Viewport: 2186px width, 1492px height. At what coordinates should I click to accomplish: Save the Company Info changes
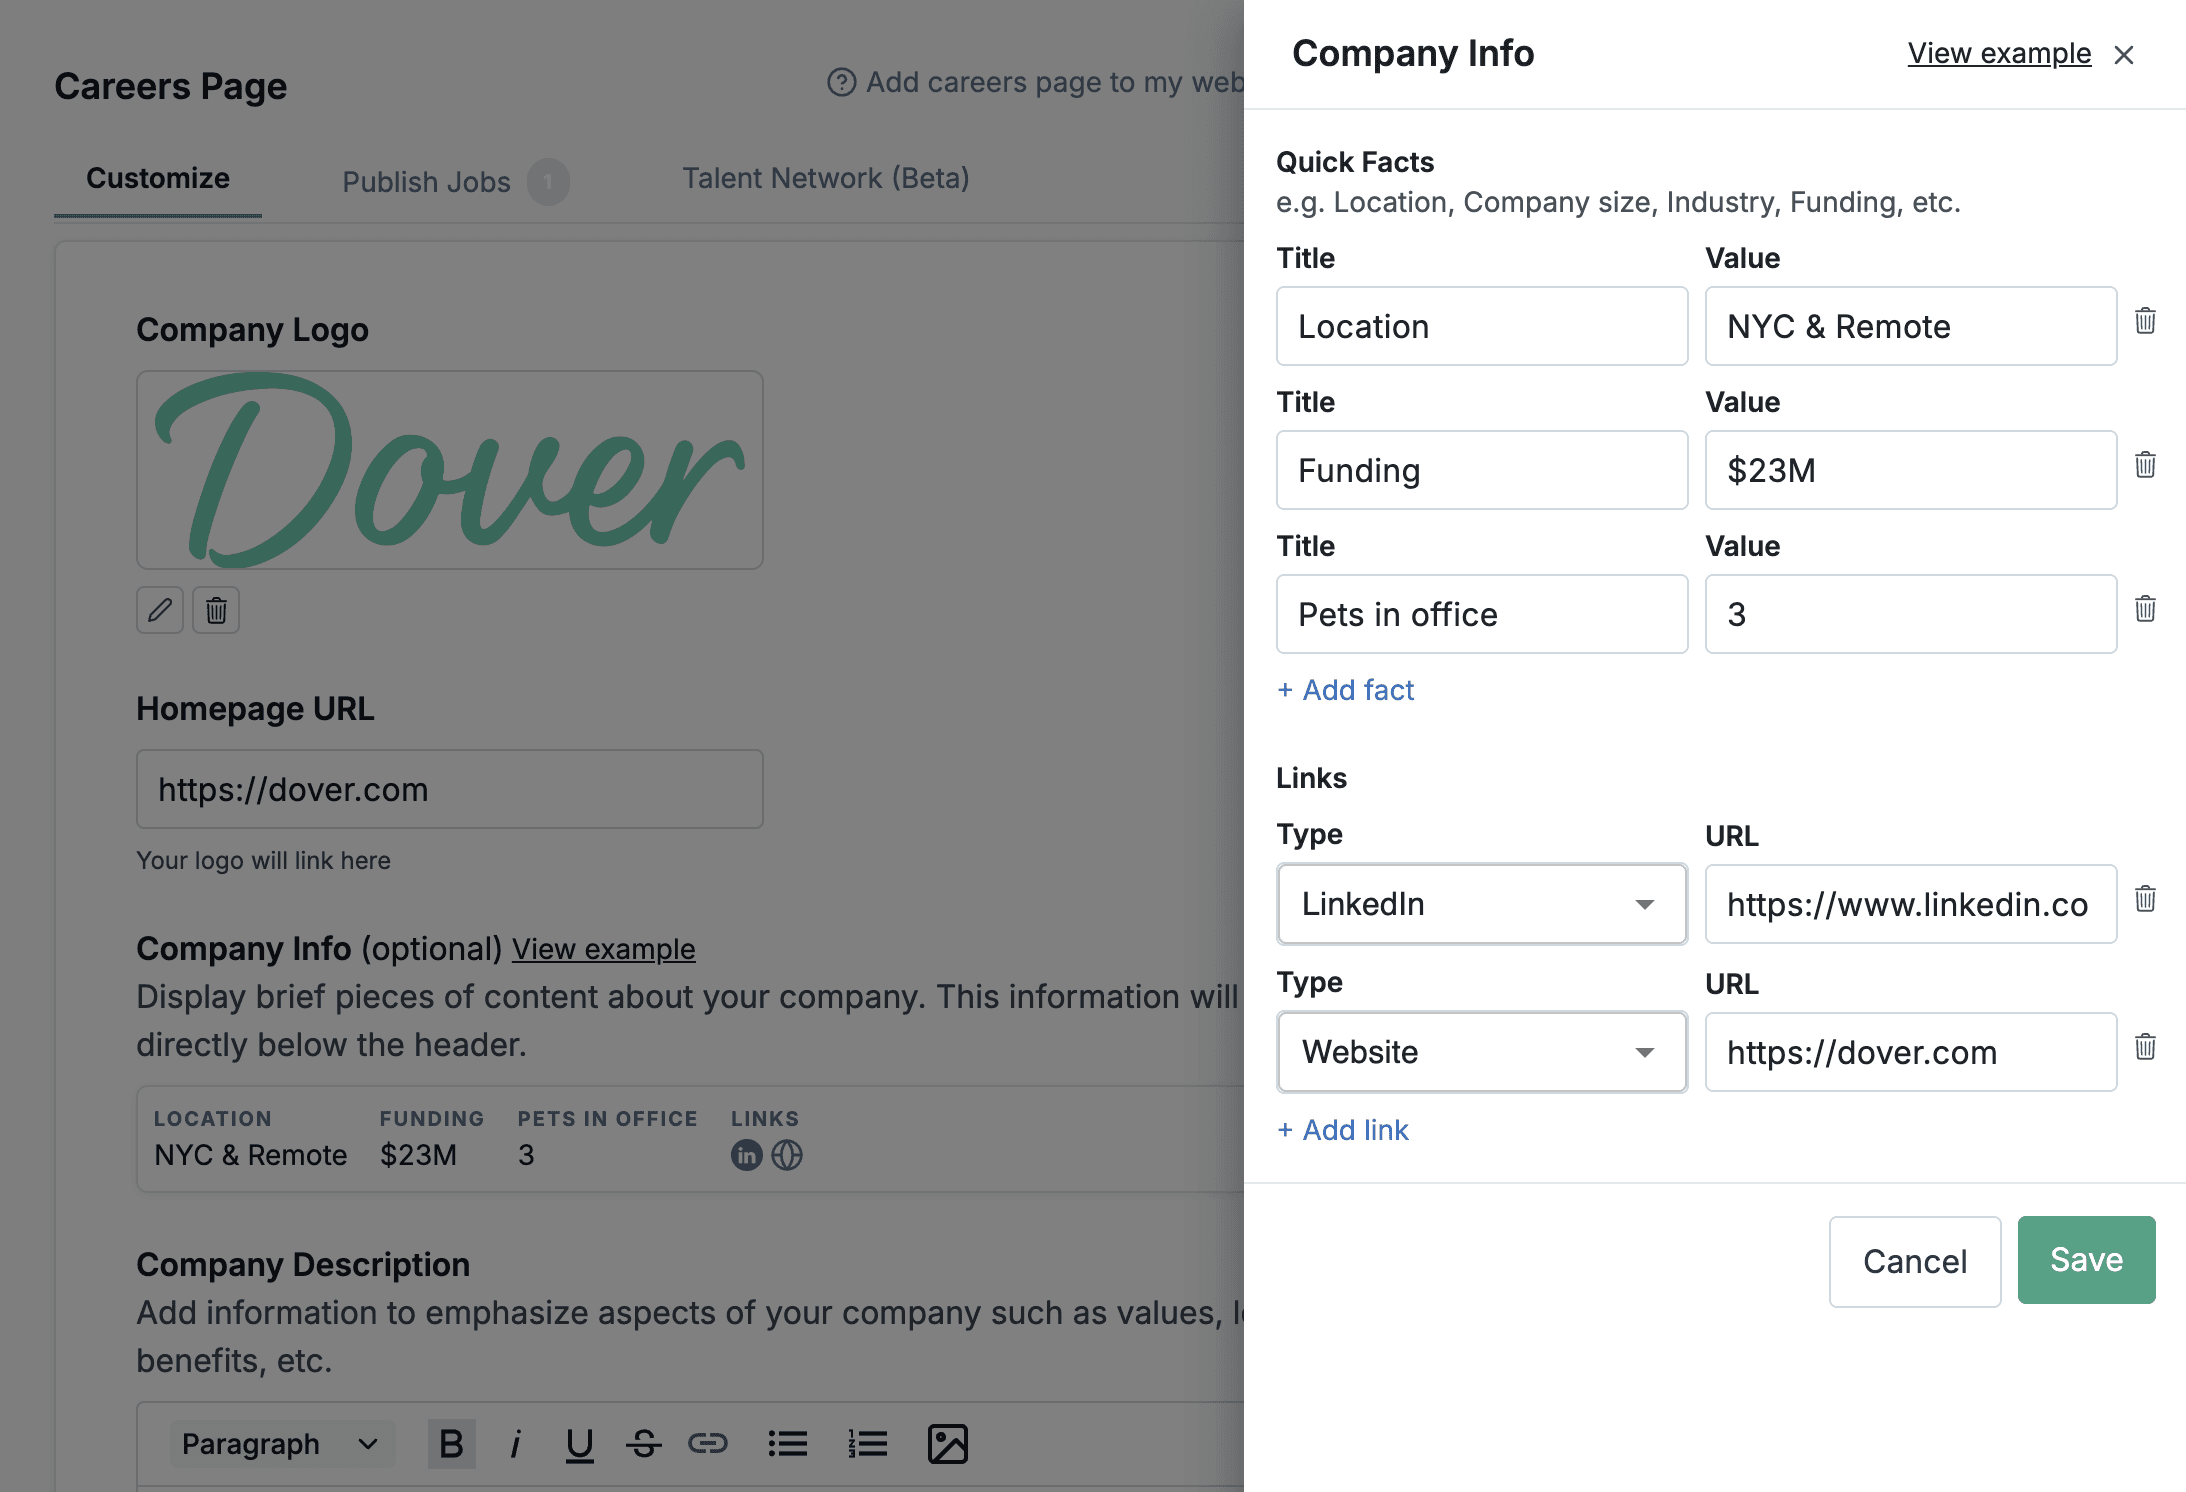[x=2086, y=1260]
